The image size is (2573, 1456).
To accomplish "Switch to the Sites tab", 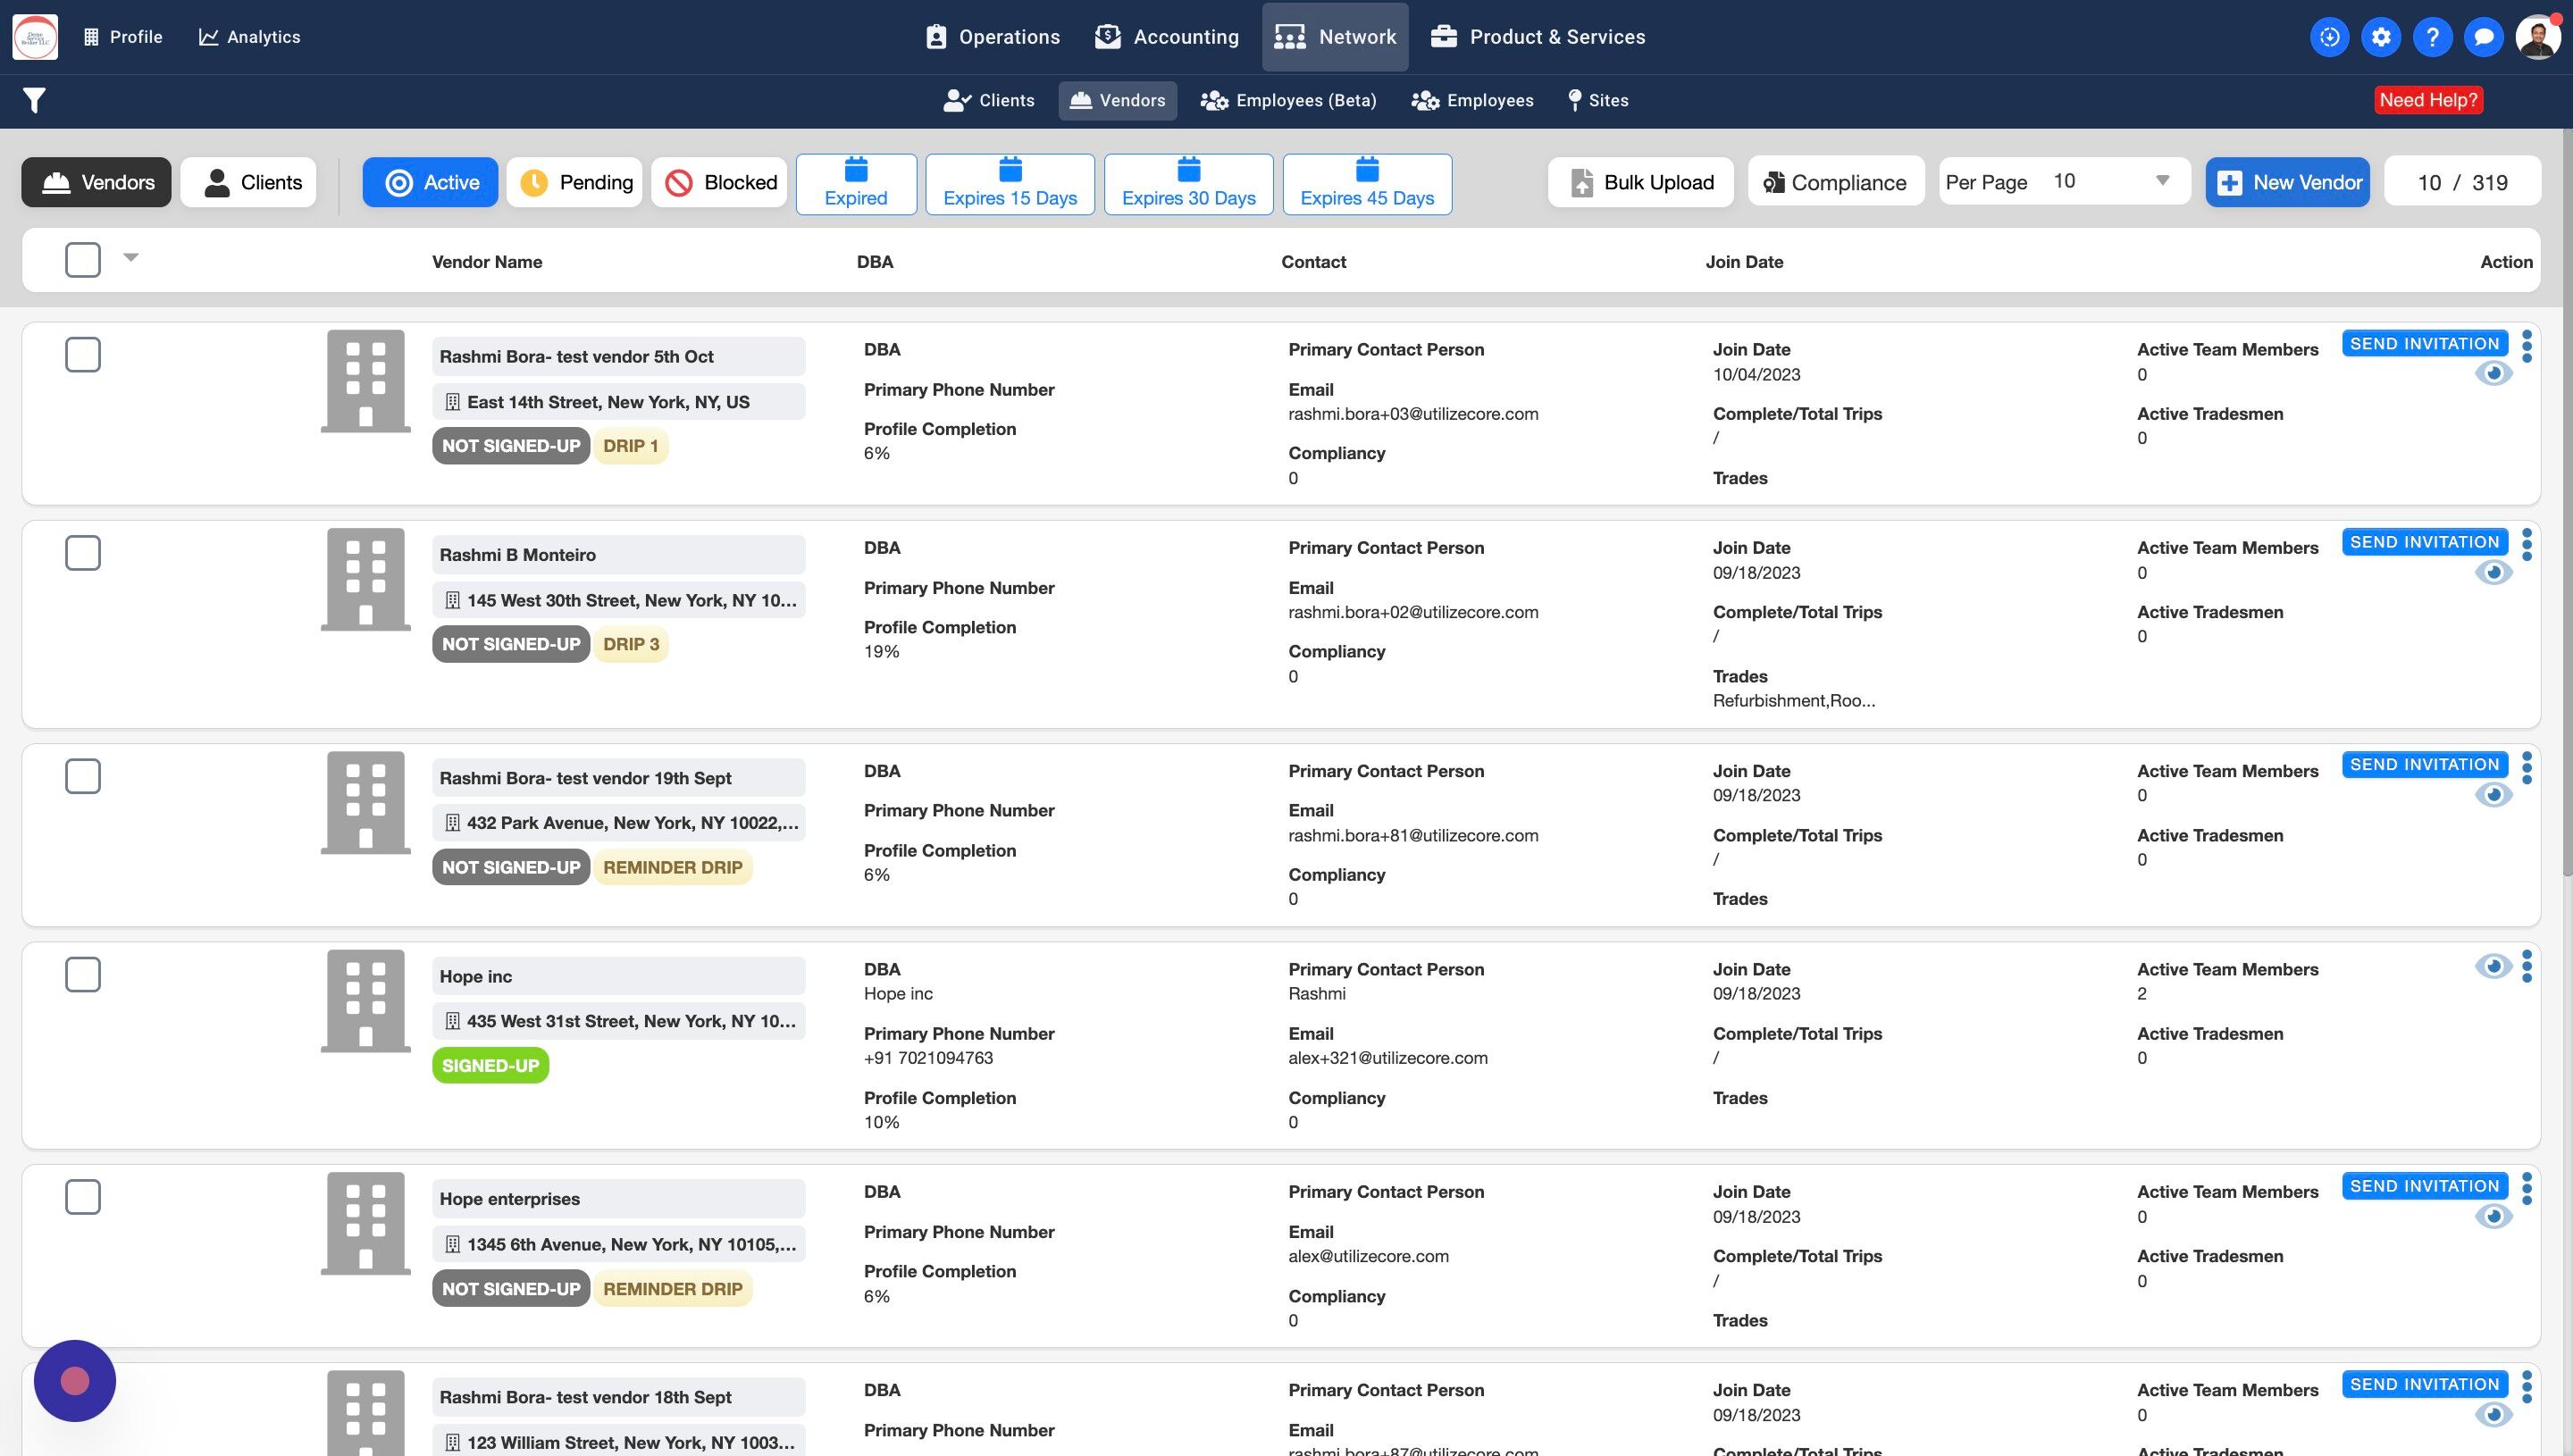I will tap(1598, 100).
